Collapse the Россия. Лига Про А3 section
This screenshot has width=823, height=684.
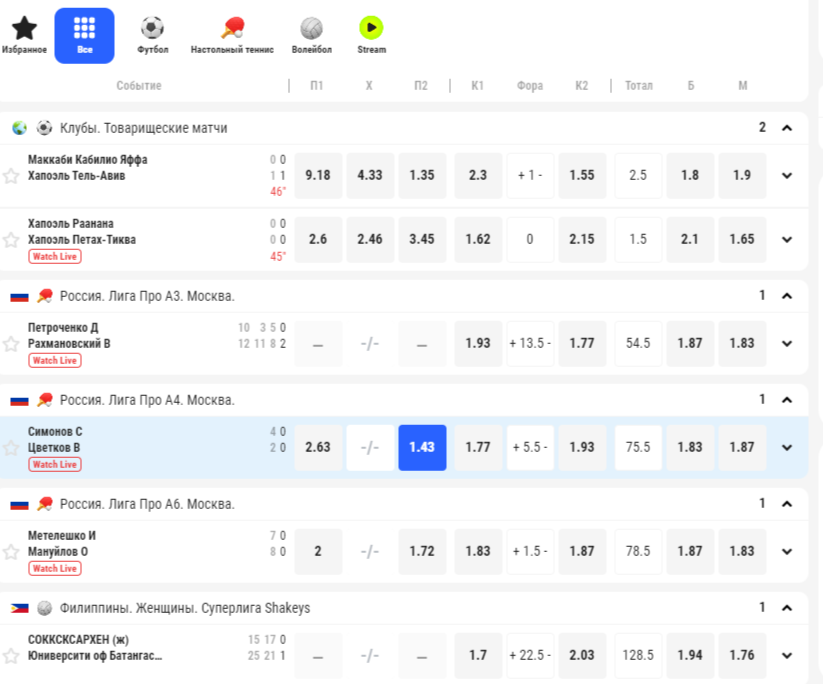point(787,296)
